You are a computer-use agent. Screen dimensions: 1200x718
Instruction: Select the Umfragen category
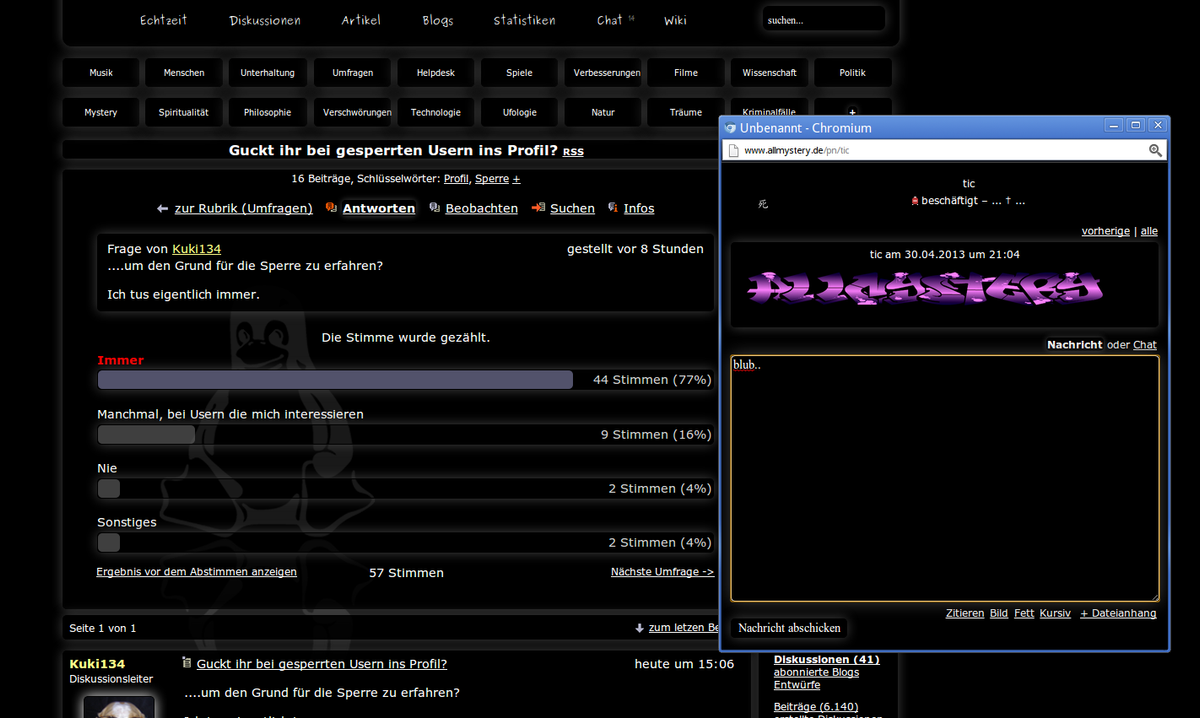click(x=352, y=73)
